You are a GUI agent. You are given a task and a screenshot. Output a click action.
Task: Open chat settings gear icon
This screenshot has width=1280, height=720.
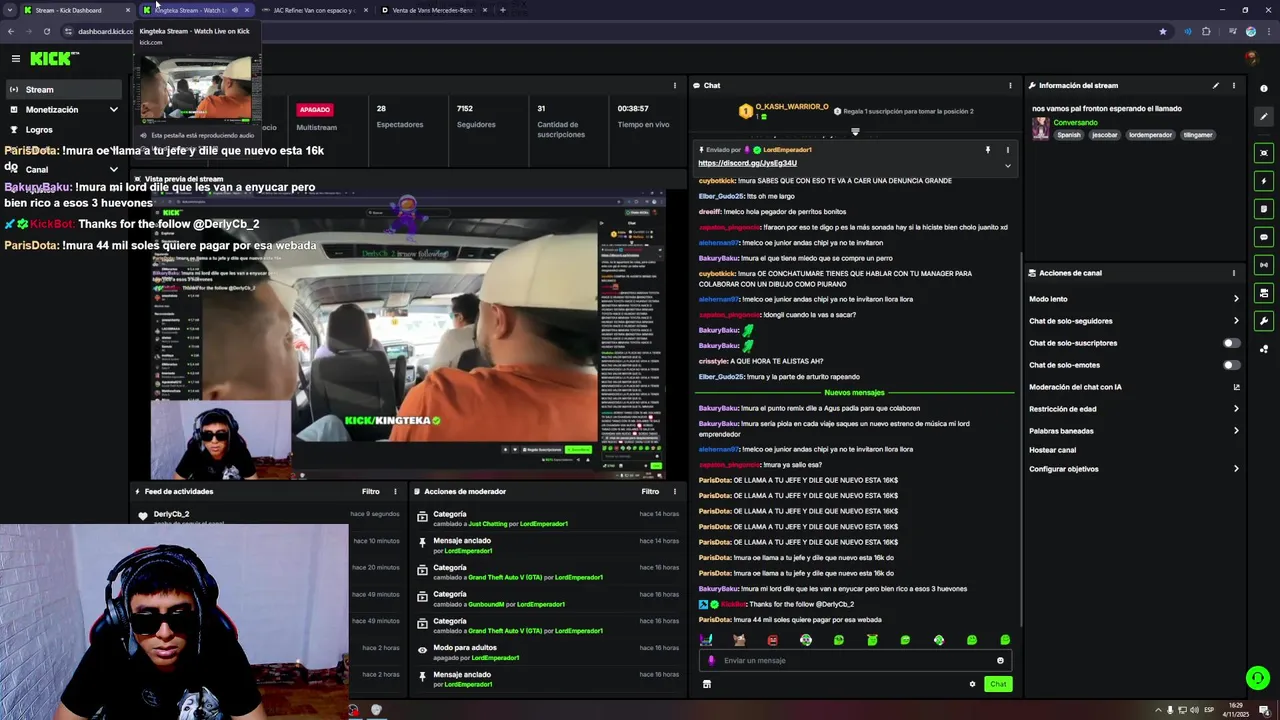[972, 684]
